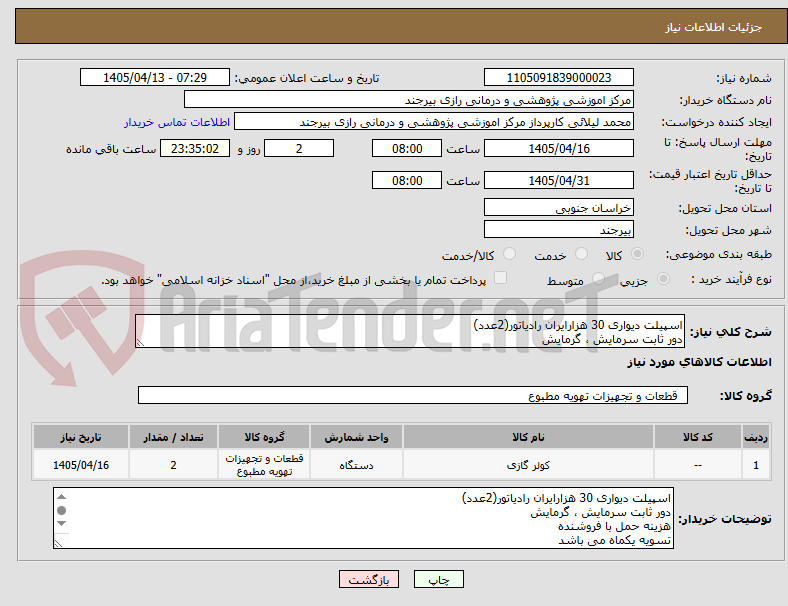Click the تاریخ نیاز column header
Screen dimensions: 788x606
[x=81, y=437]
